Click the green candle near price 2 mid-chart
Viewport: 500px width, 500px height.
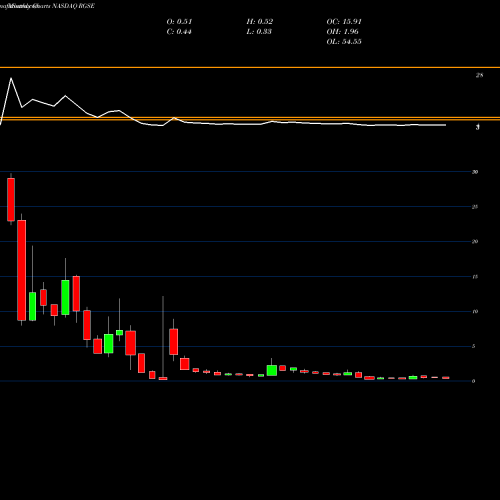[272, 370]
